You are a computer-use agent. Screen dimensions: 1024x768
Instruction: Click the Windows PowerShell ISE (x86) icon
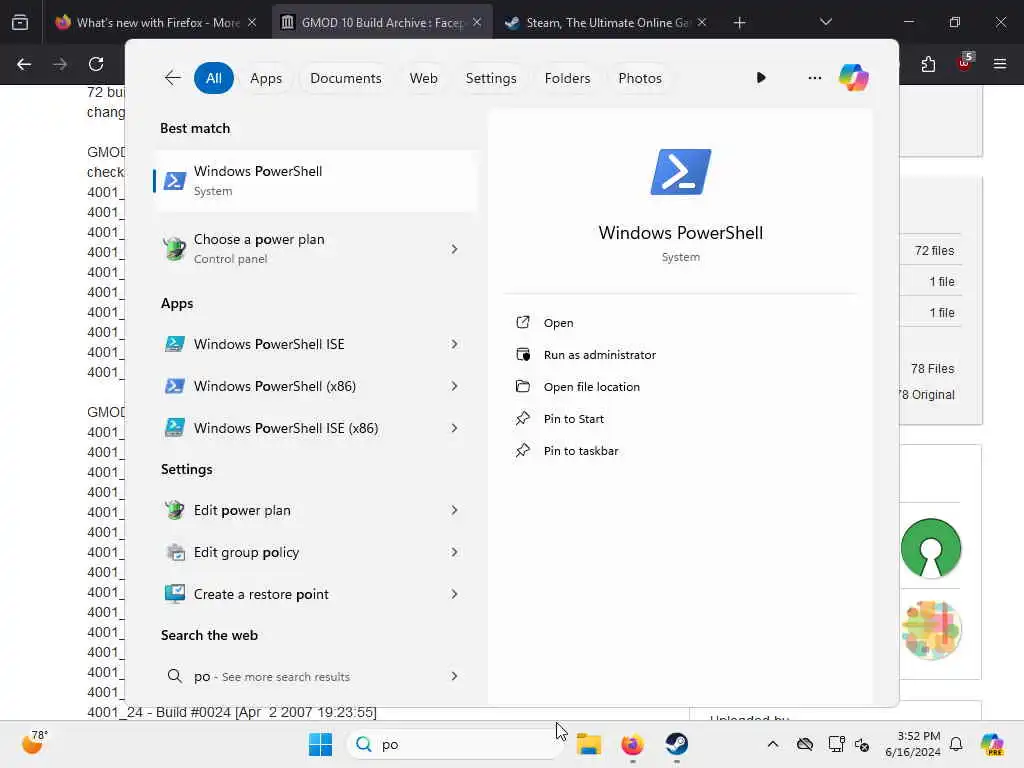[x=174, y=428]
